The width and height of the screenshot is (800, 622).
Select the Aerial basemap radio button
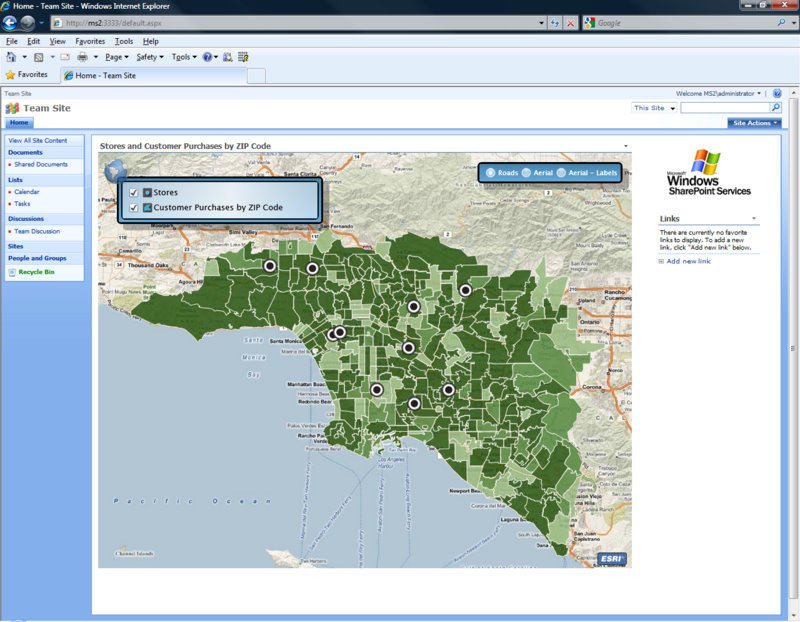pyautogui.click(x=527, y=173)
